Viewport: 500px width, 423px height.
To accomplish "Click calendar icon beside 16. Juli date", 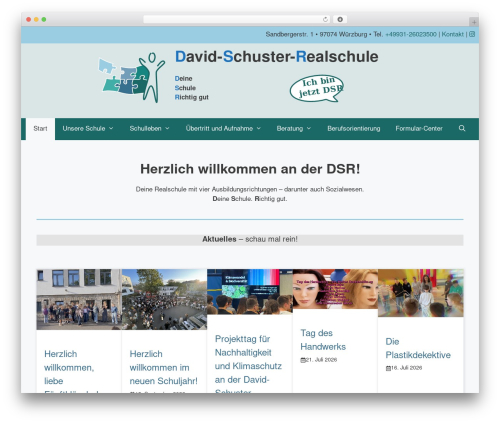I will coord(388,368).
